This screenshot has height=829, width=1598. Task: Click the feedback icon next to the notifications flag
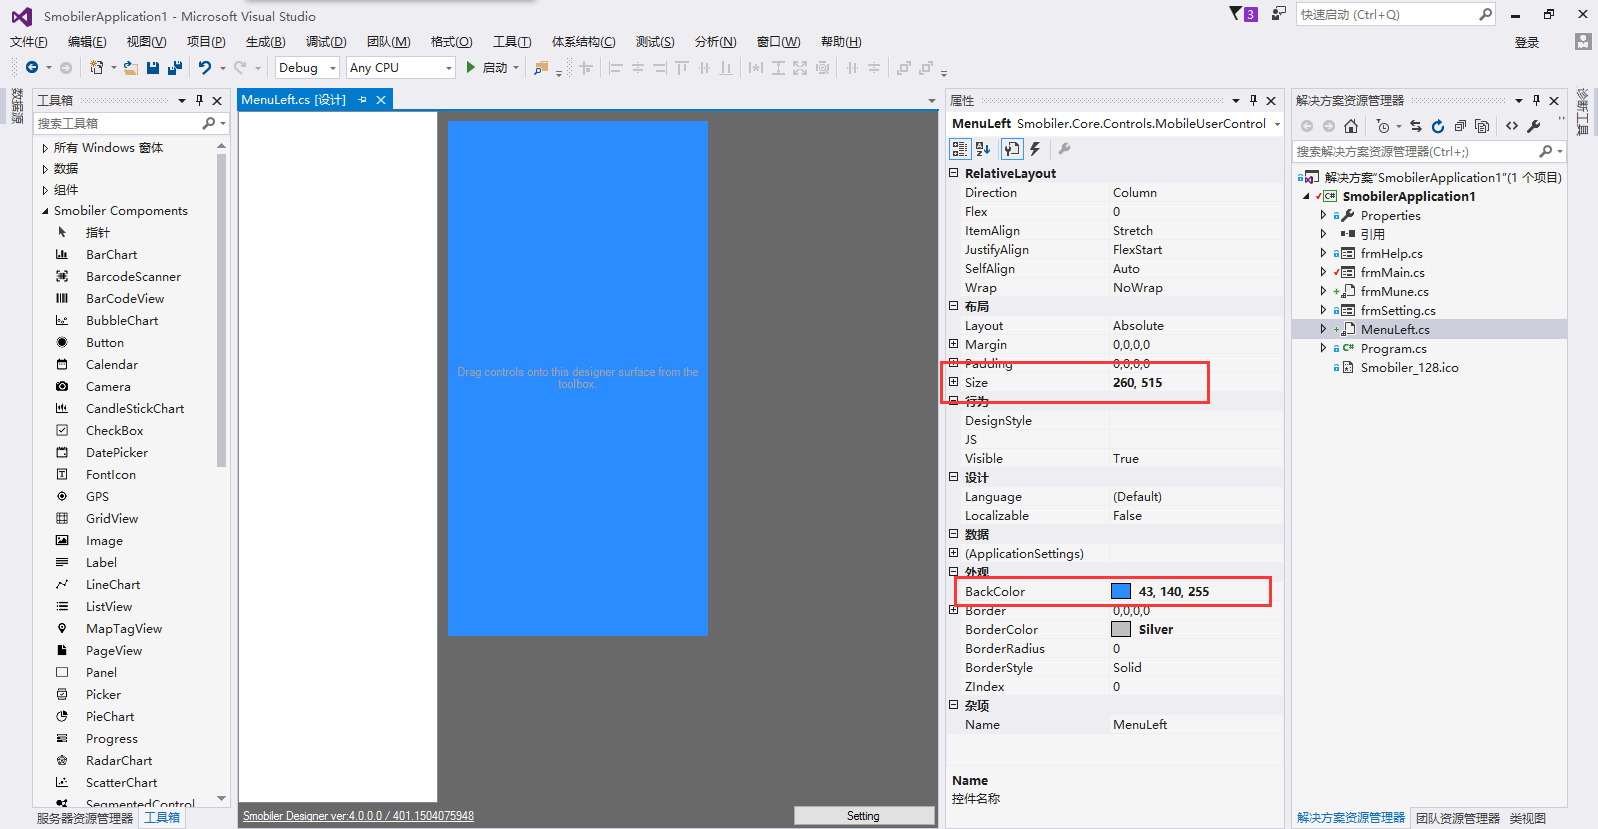pyautogui.click(x=1278, y=14)
